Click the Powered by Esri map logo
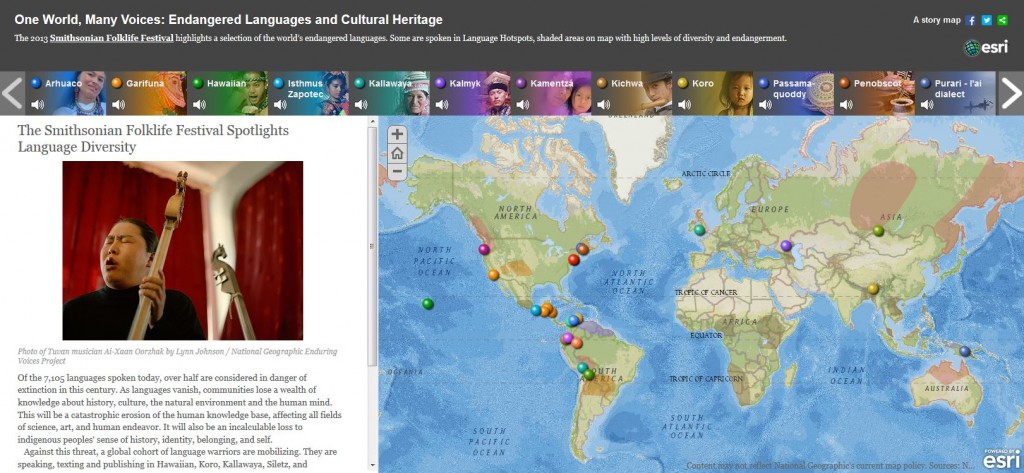 coord(1000,459)
